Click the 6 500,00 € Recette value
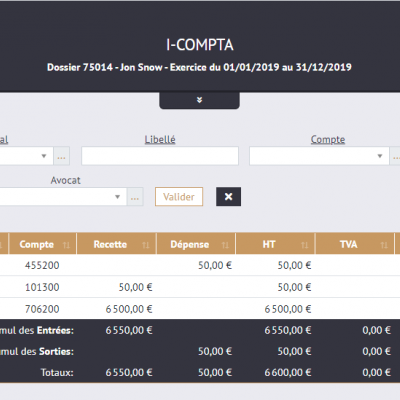The width and height of the screenshot is (400, 400). point(129,309)
